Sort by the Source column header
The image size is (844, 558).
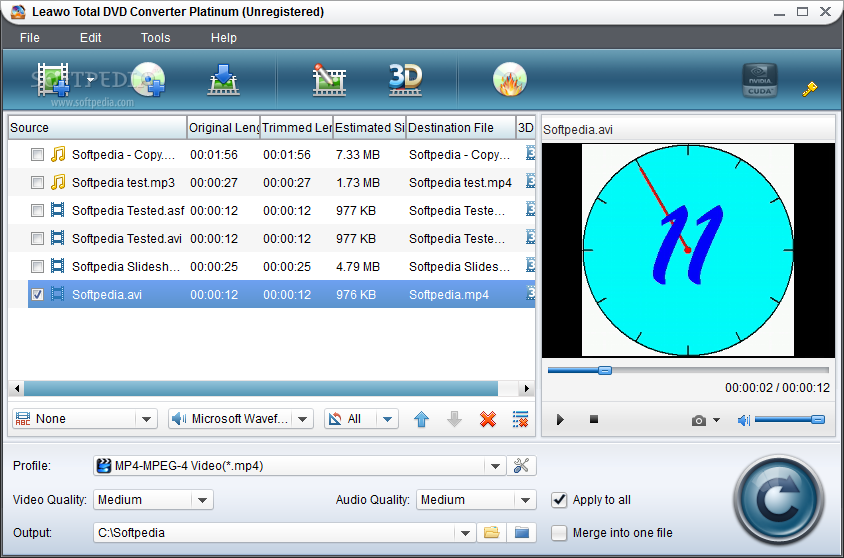[97, 128]
